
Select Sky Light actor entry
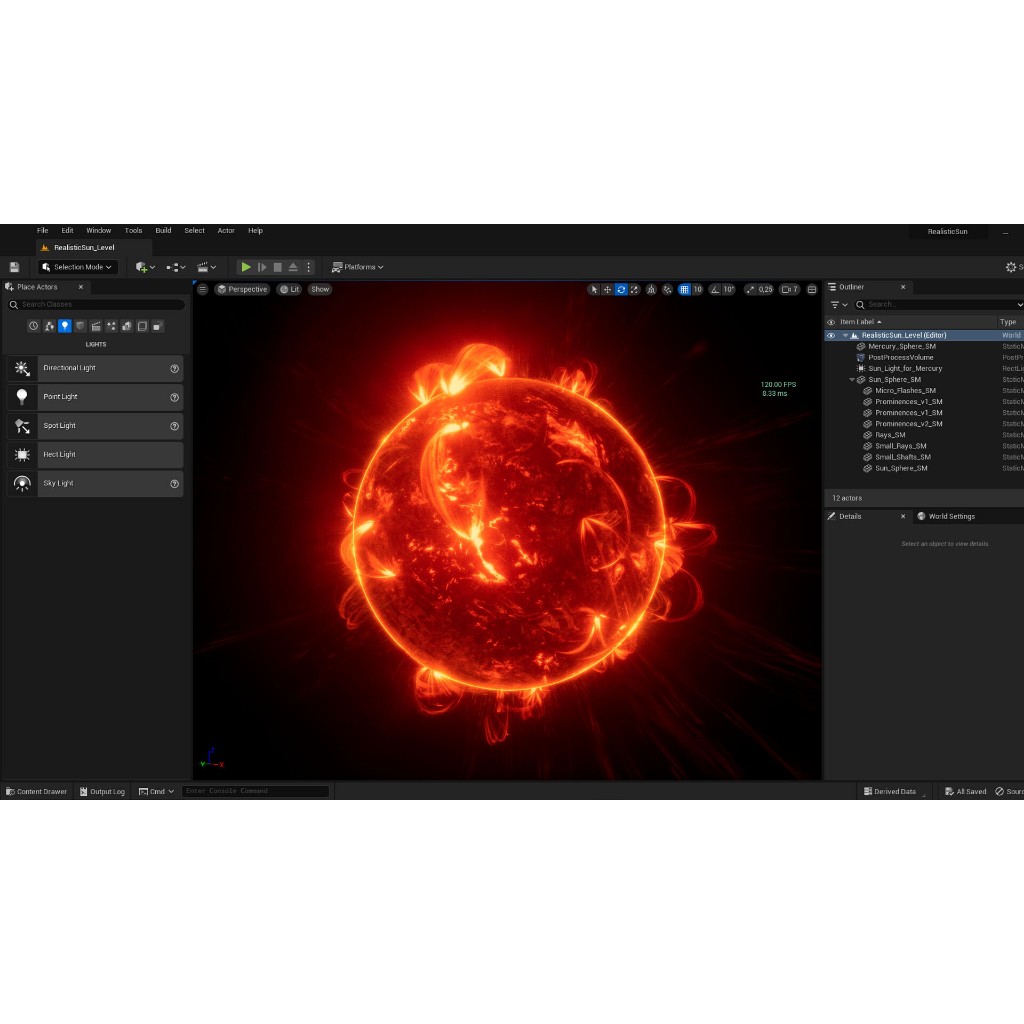pyautogui.click(x=95, y=483)
